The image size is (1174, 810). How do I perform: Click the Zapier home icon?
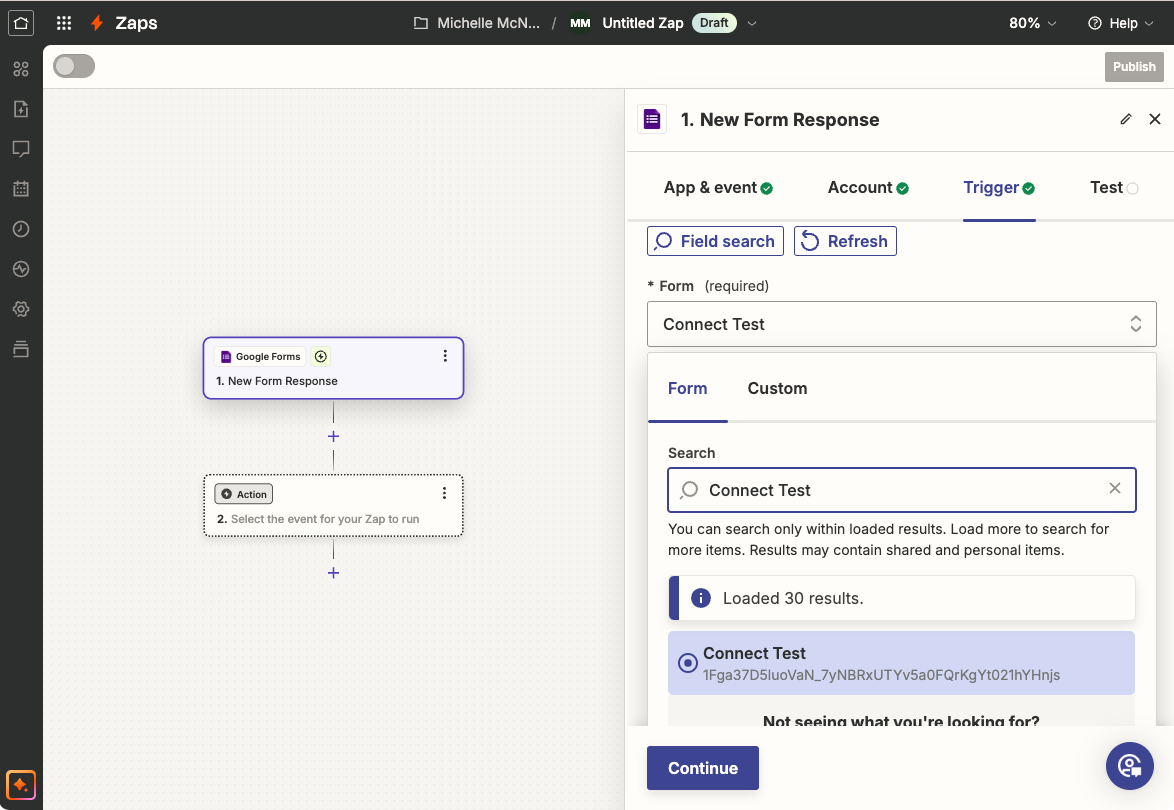[21, 23]
